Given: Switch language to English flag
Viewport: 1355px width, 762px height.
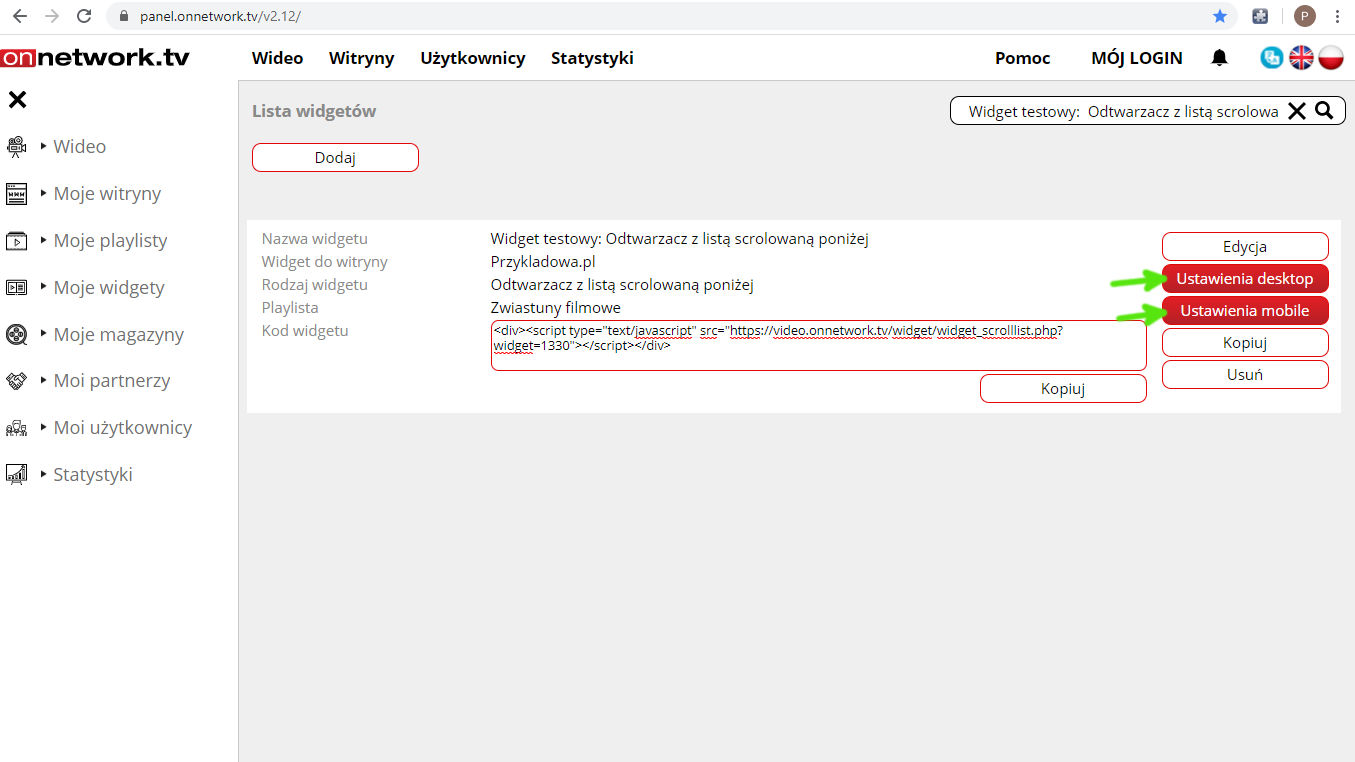Looking at the screenshot, I should (x=1301, y=58).
